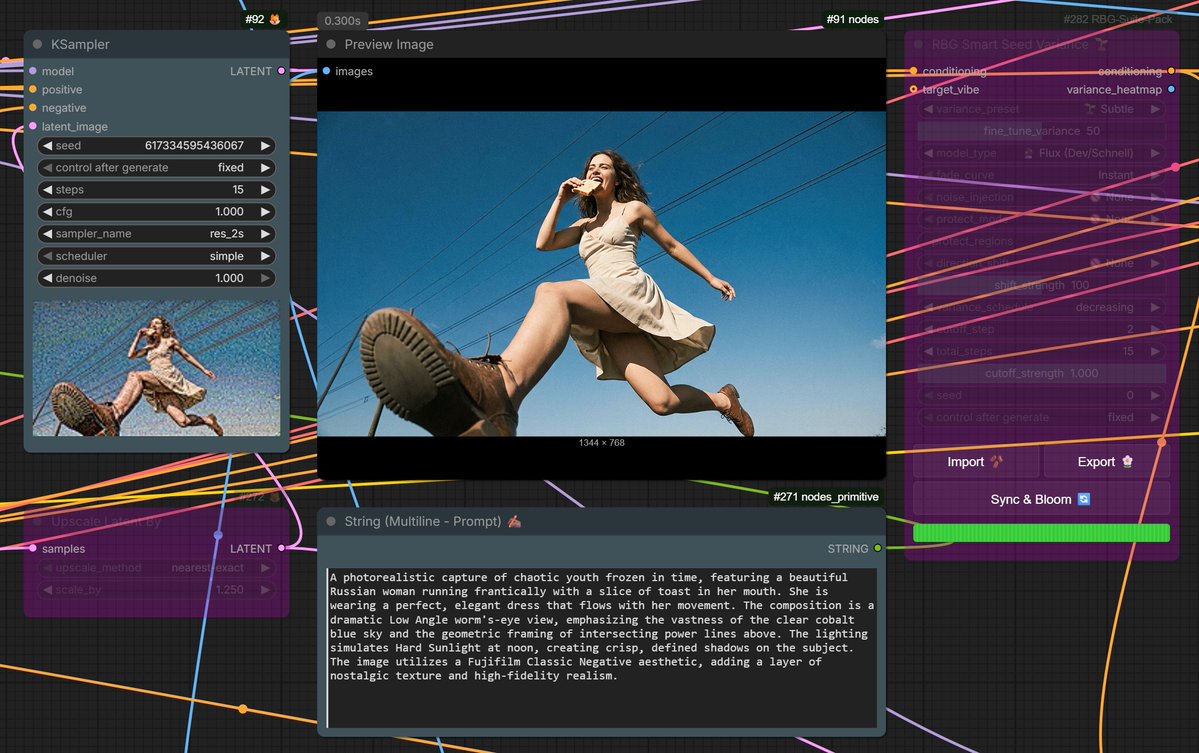
Task: Click the Export button
Action: click(1106, 462)
